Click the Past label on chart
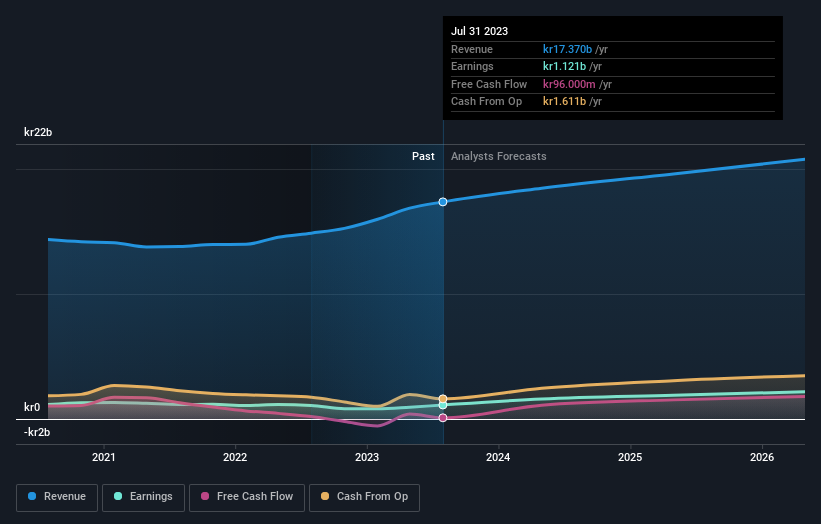The image size is (821, 524). (423, 157)
